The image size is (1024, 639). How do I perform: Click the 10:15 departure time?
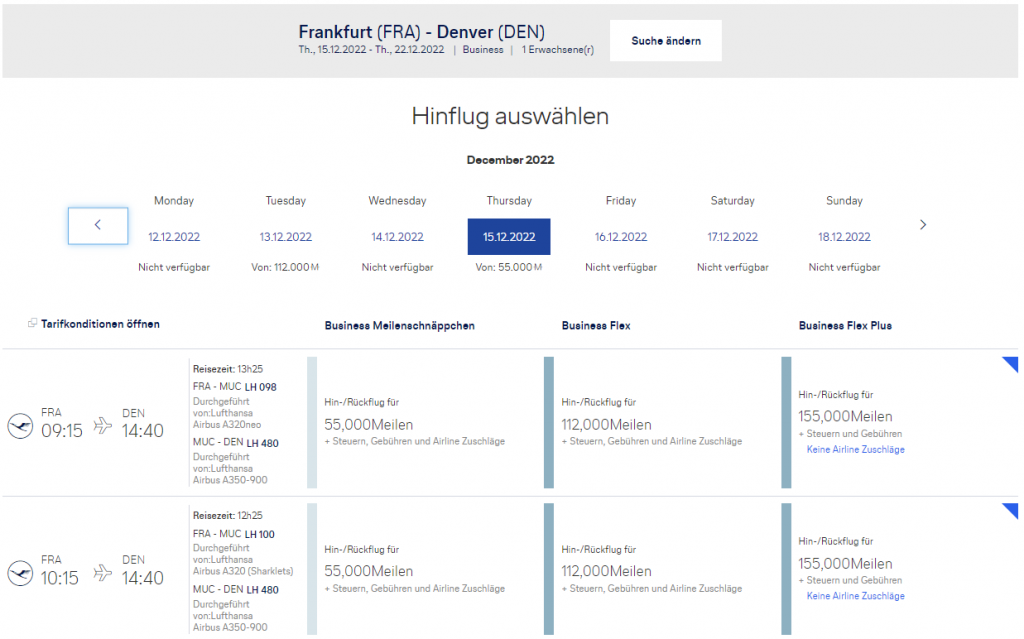click(x=60, y=578)
